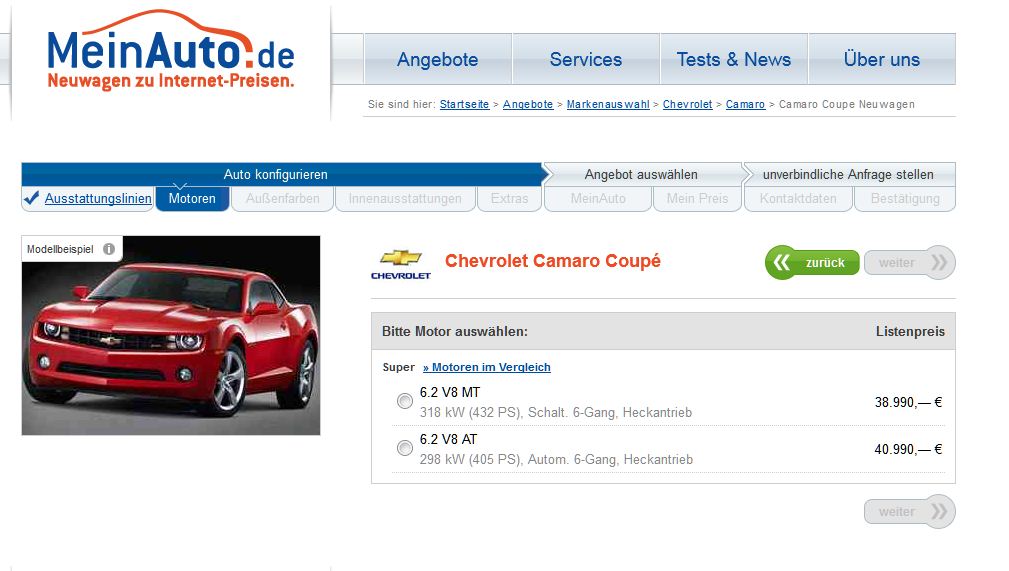Open the Über uns menu
1009x571 pixels.
(x=881, y=59)
